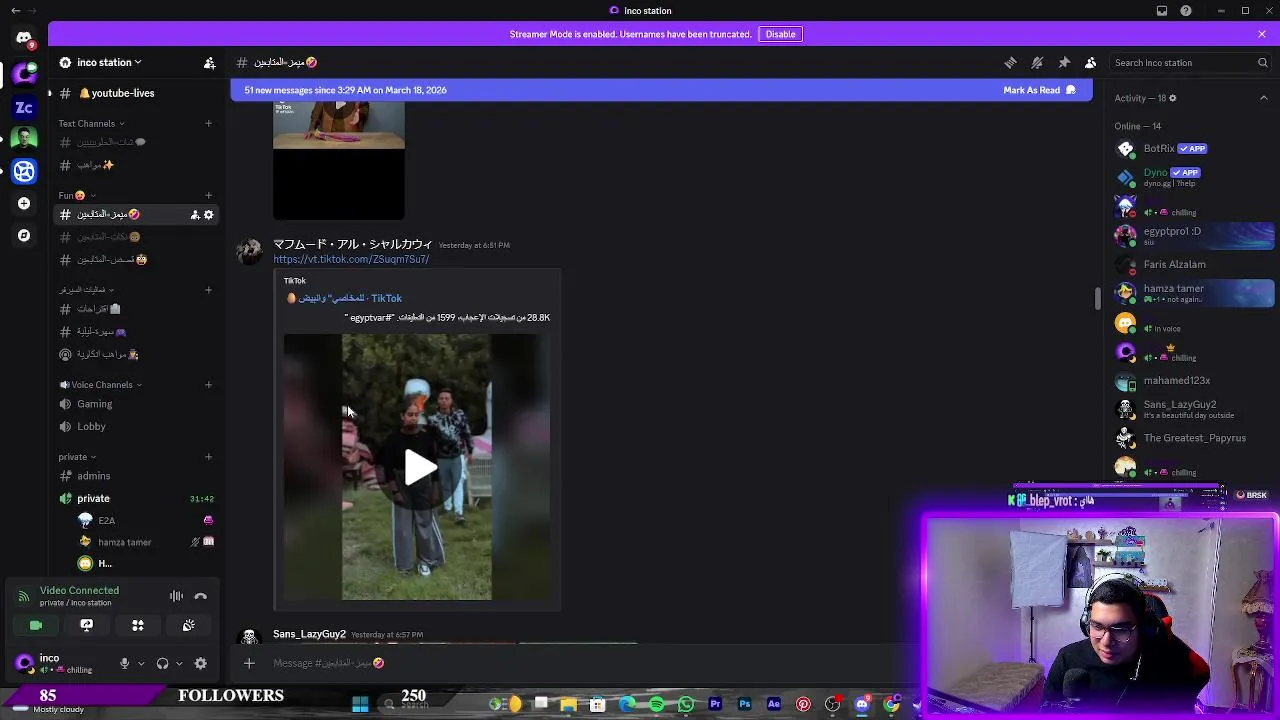Open the vt.tiktok.com link
Image resolution: width=1280 pixels, height=720 pixels.
coord(351,259)
